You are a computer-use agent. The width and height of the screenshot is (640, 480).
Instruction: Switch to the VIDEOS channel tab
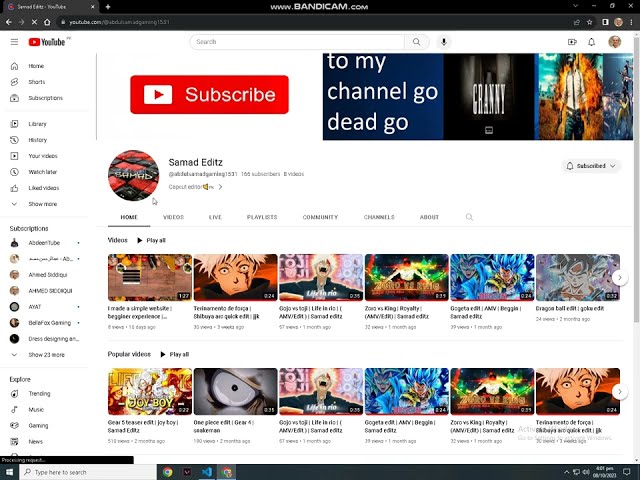[x=173, y=217]
